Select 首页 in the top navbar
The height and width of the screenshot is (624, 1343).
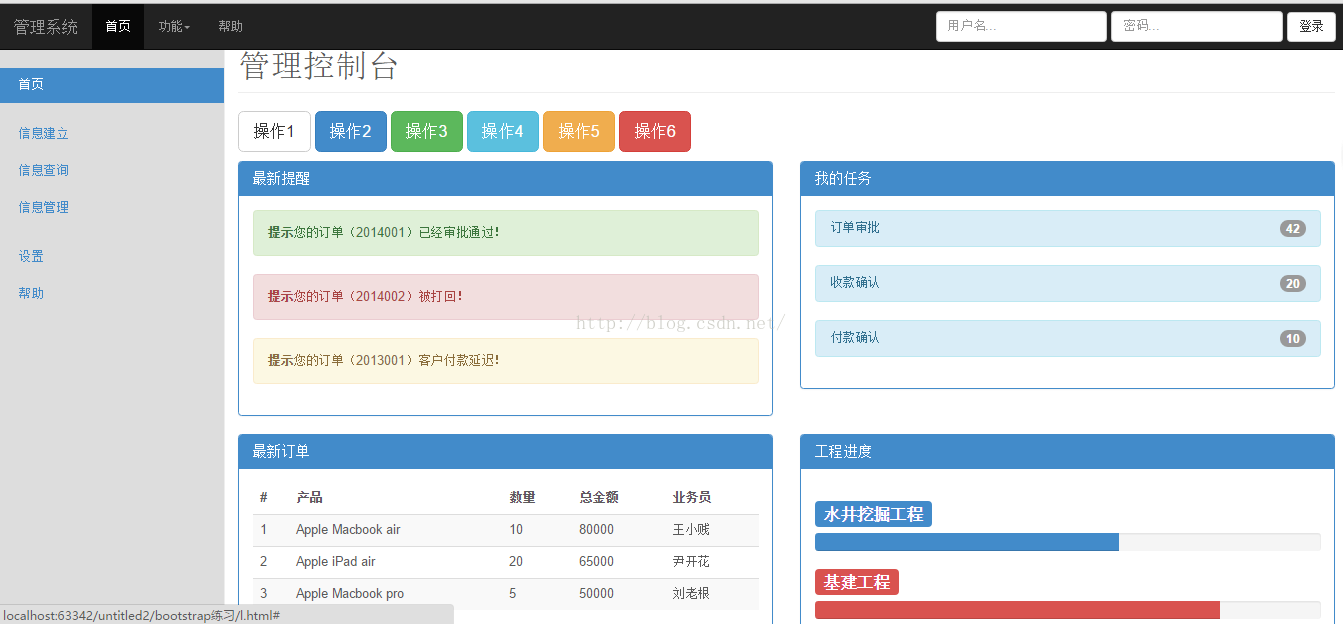pos(118,27)
